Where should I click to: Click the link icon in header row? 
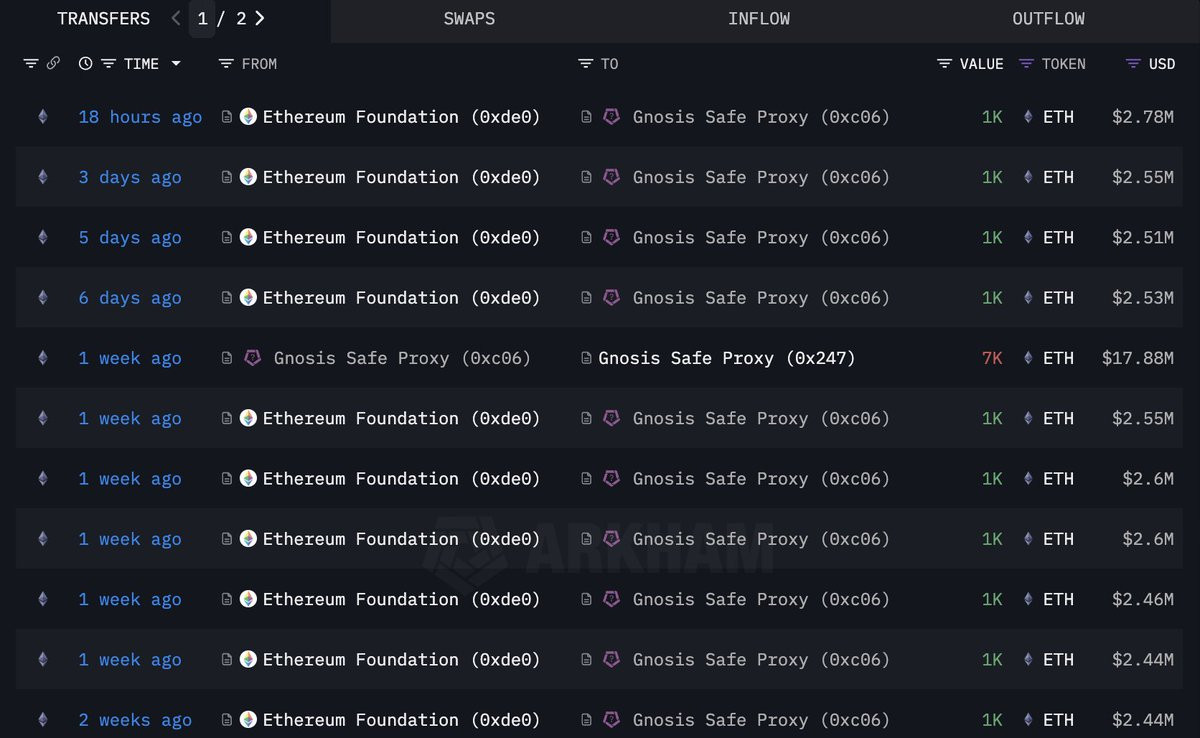[x=54, y=63]
